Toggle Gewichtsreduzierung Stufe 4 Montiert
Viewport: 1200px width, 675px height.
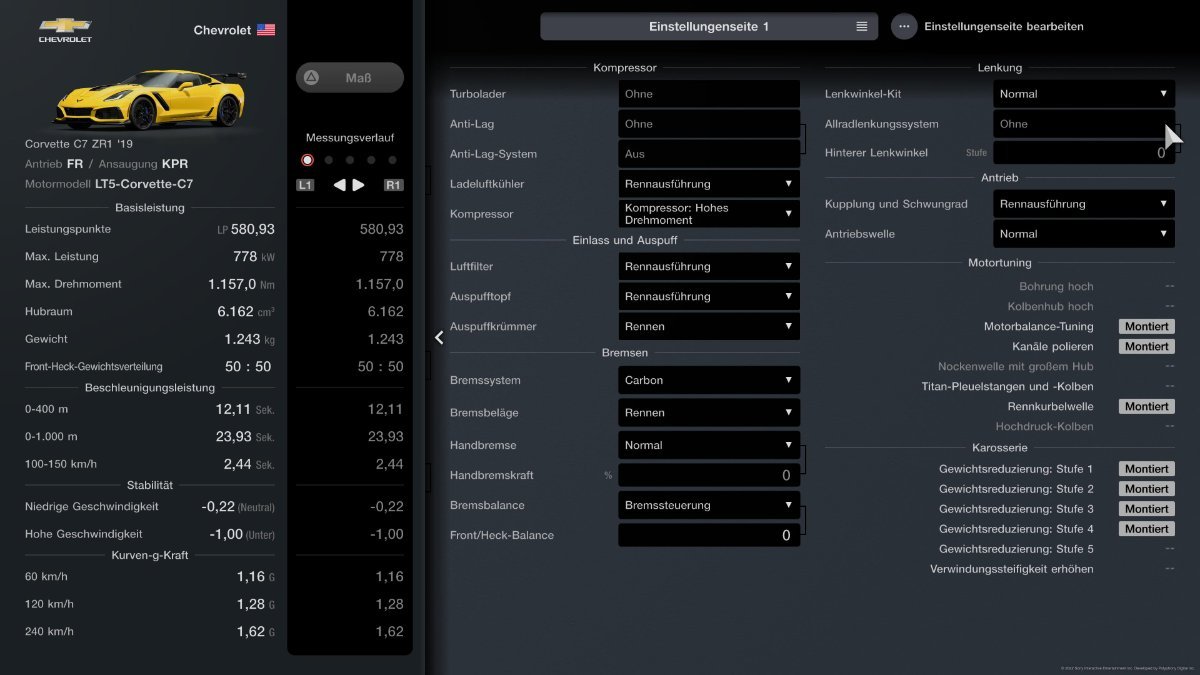pos(1146,529)
